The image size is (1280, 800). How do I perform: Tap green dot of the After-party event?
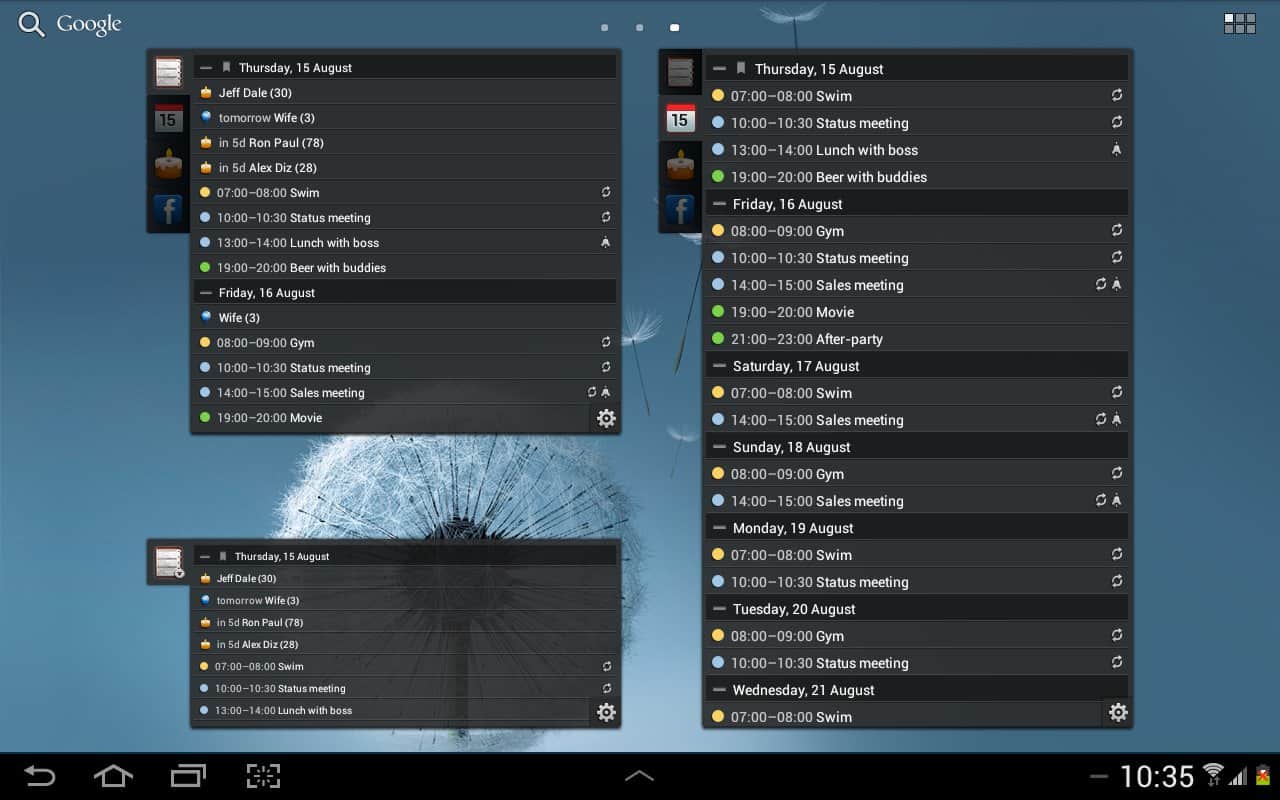(x=718, y=339)
